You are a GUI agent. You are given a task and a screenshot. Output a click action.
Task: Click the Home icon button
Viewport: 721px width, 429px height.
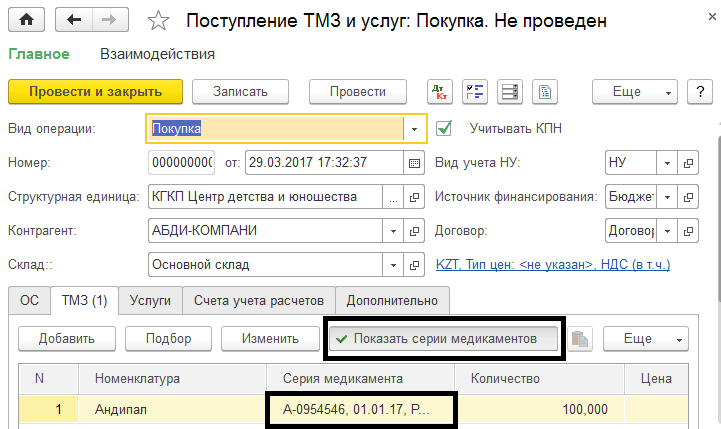[26, 20]
